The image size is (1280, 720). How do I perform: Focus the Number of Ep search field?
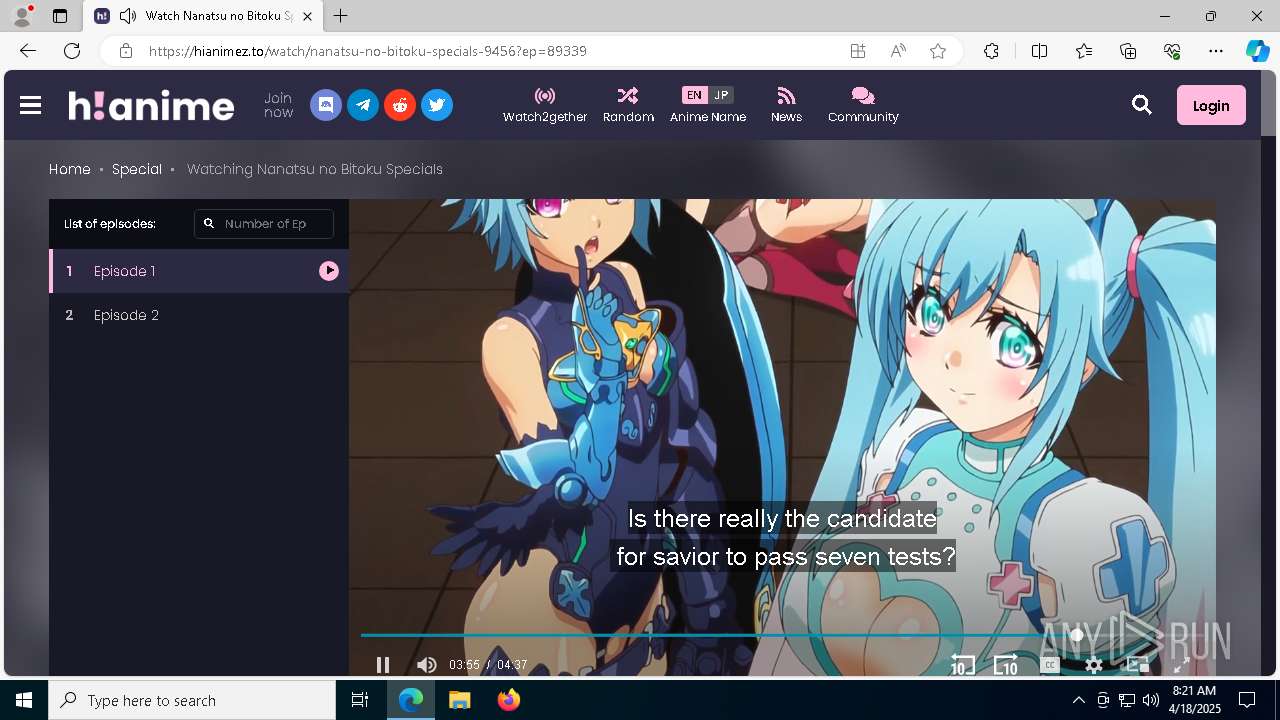point(264,224)
